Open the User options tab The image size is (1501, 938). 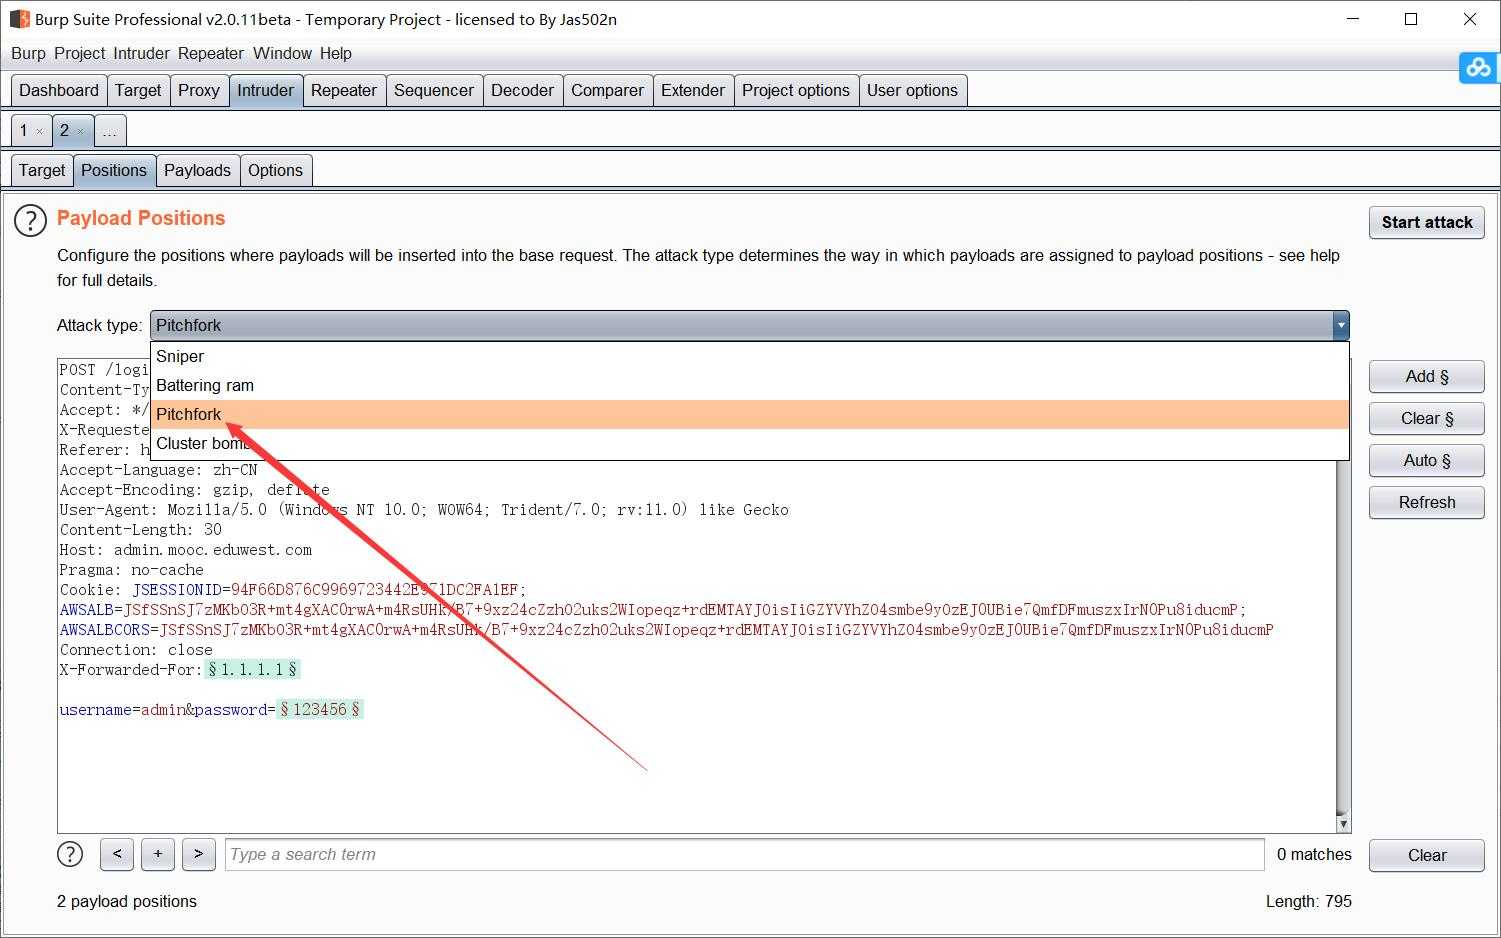coord(912,90)
